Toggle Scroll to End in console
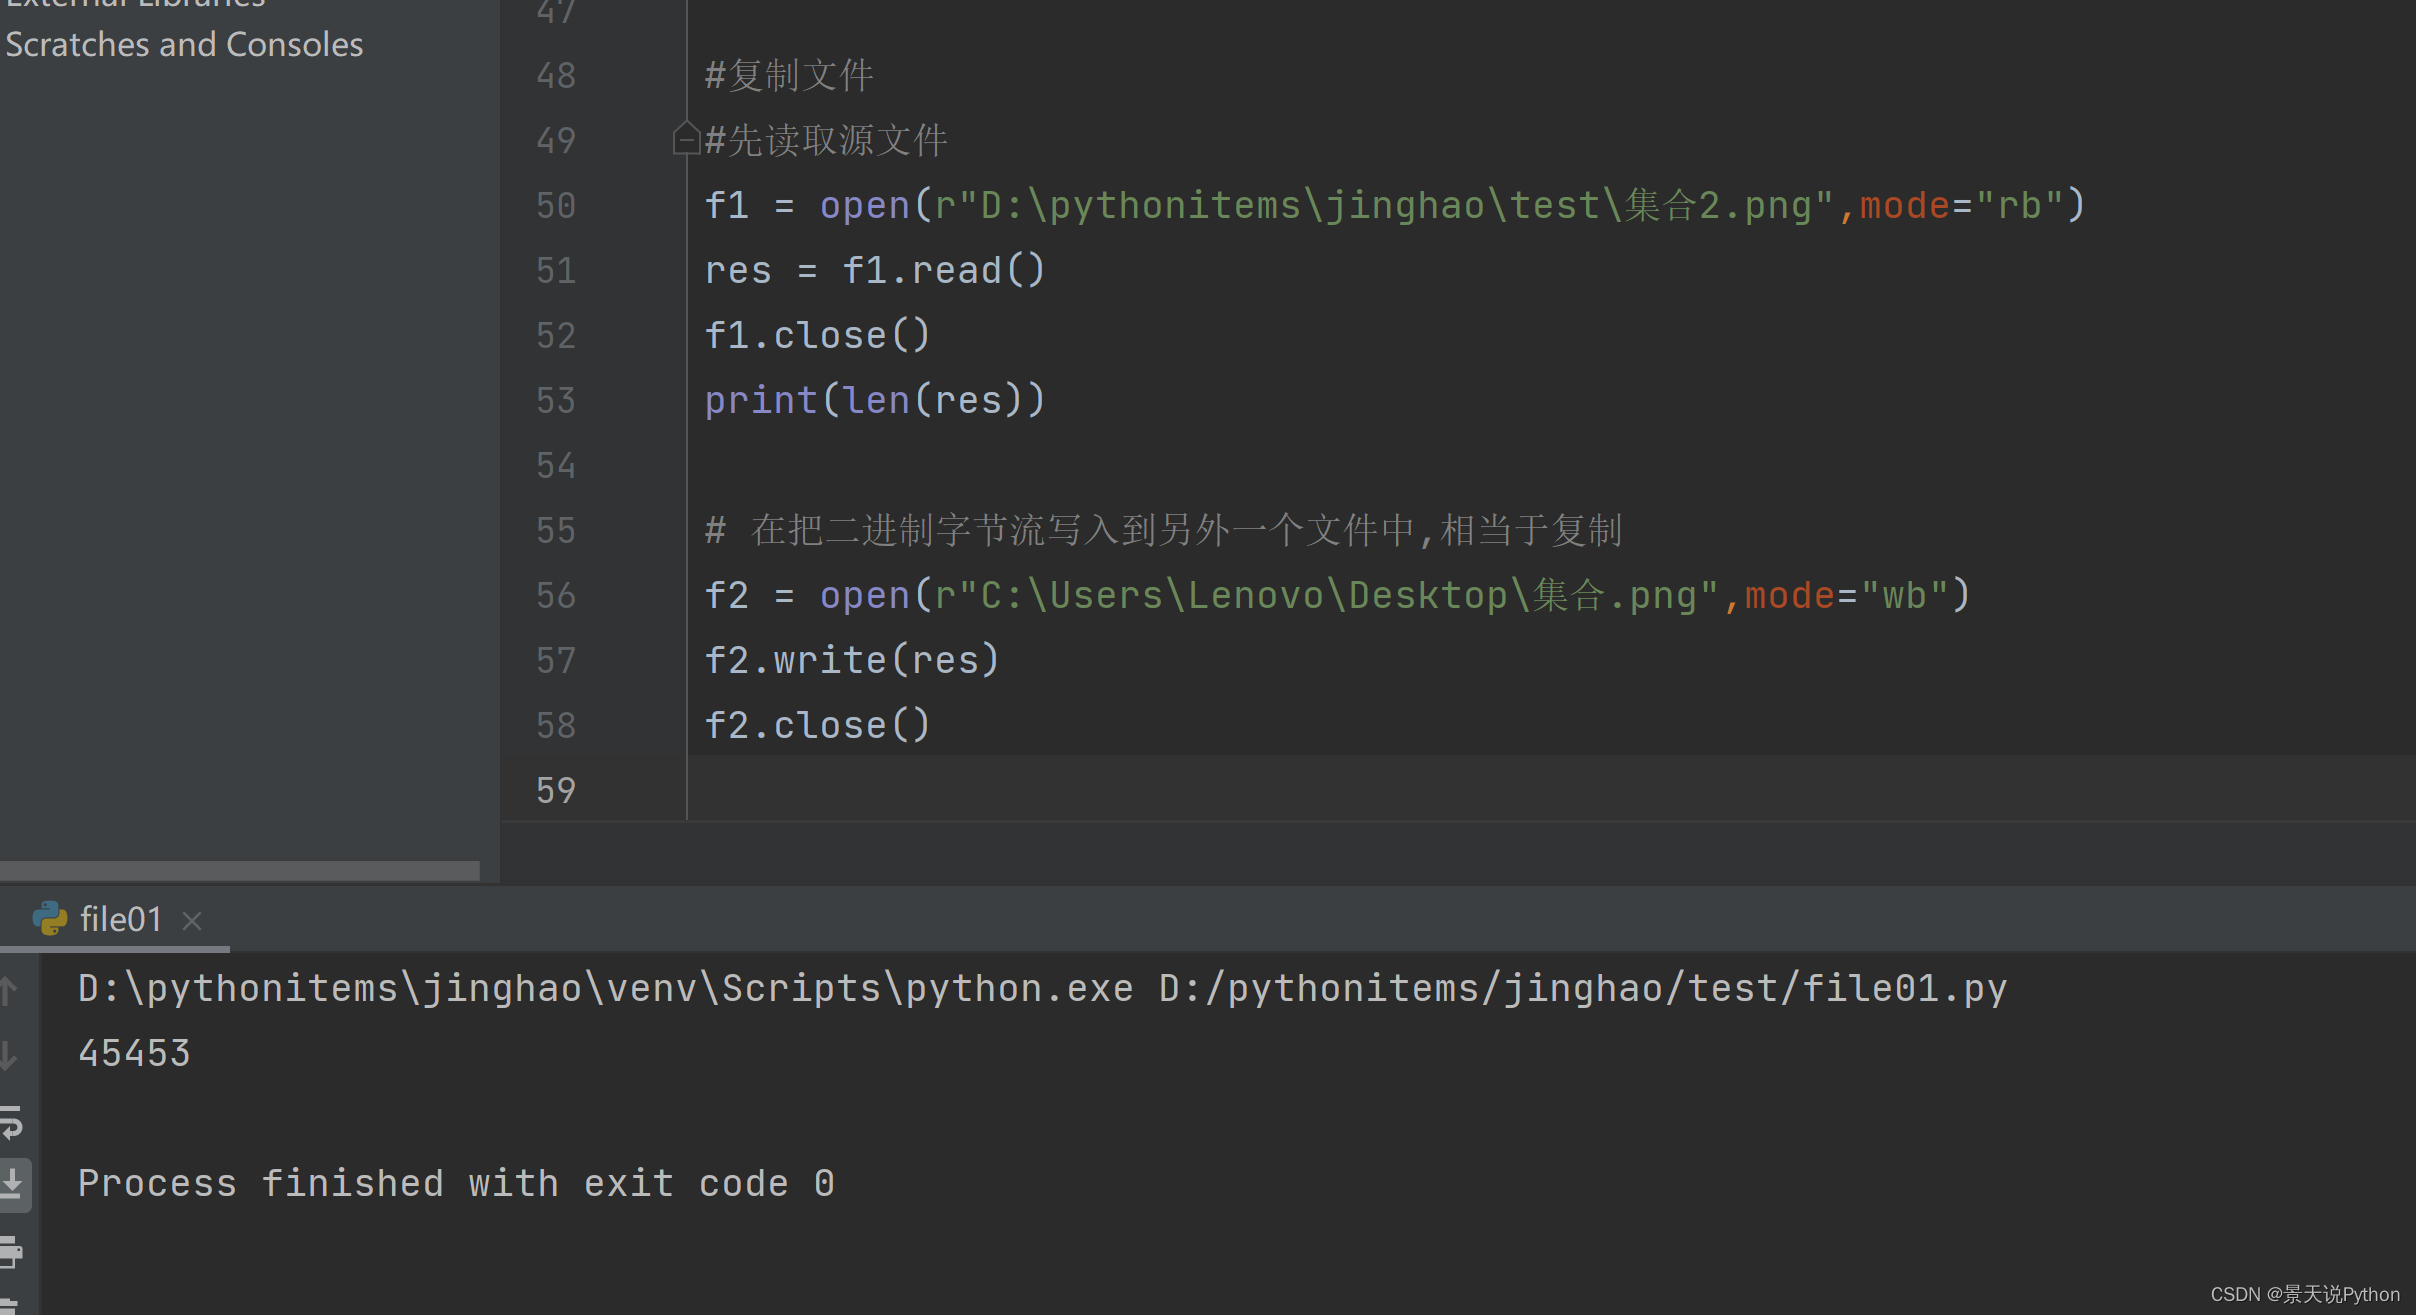Screen dimensions: 2416x1315 coord(13,1185)
